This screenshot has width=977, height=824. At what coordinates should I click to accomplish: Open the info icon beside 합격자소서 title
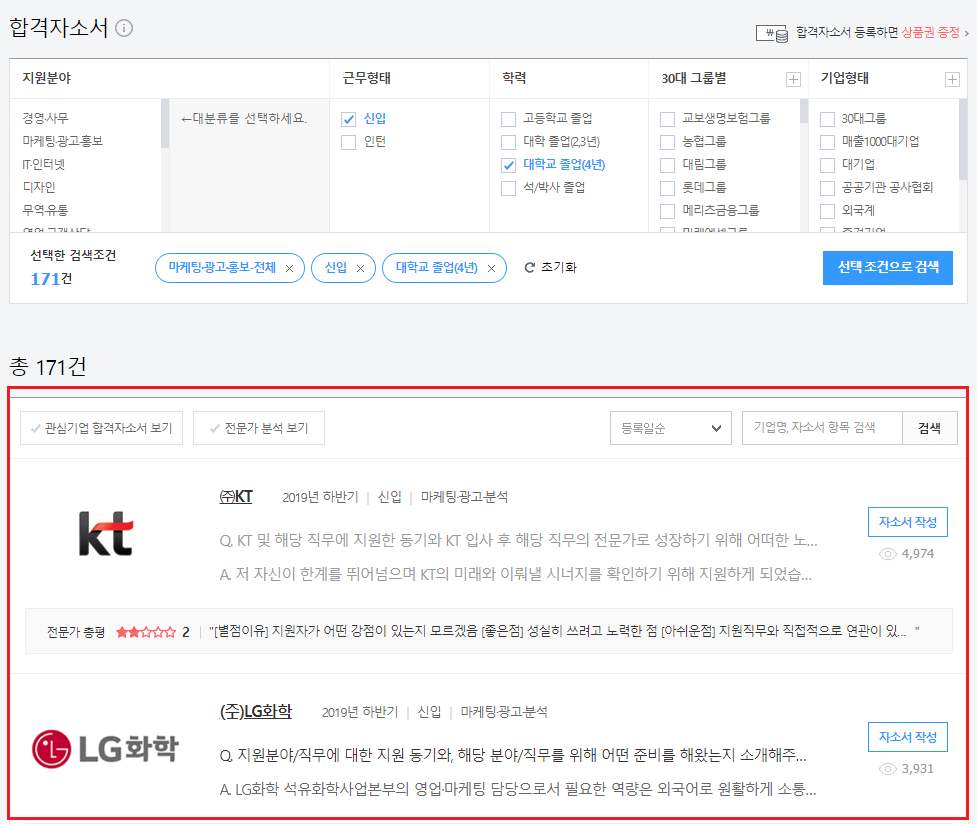pyautogui.click(x=124, y=29)
